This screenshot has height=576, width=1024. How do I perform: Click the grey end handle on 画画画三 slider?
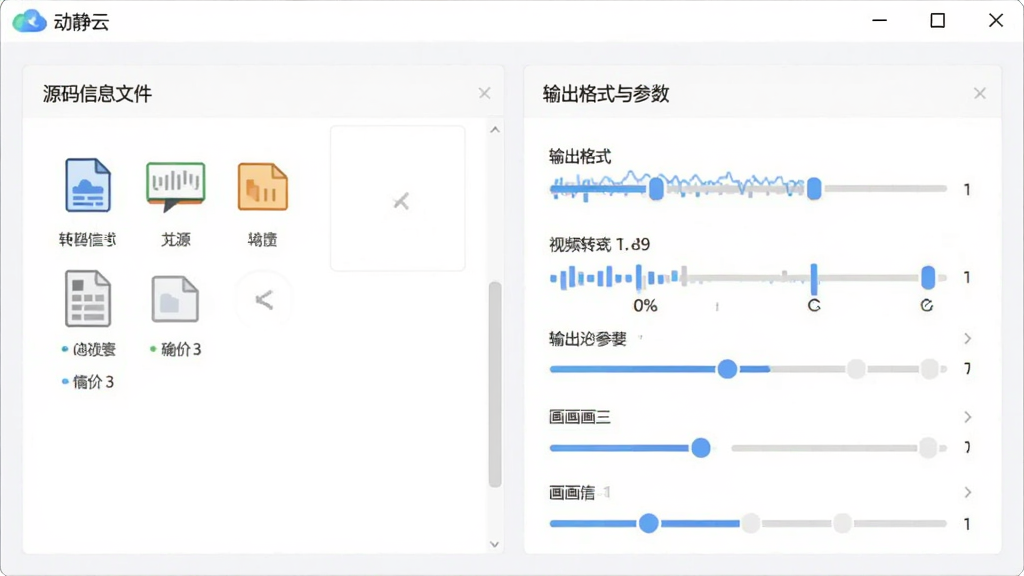coord(928,447)
